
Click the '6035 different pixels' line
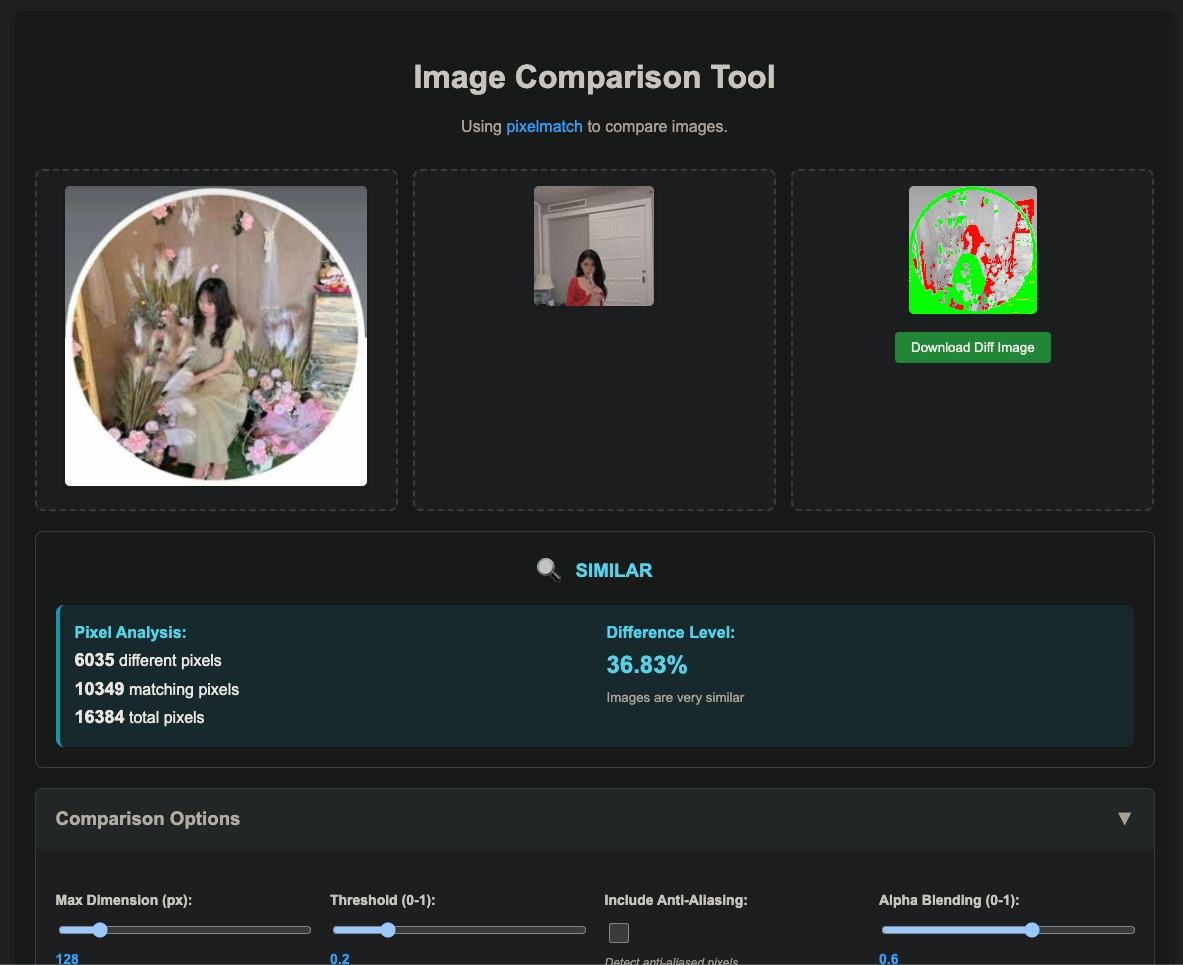[x=148, y=660]
